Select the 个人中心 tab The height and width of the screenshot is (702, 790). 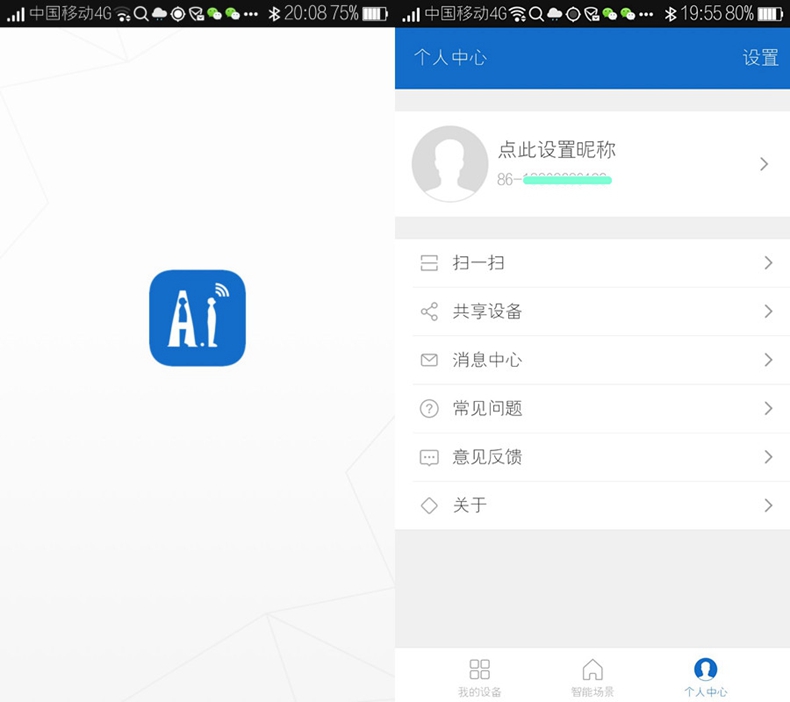[705, 677]
